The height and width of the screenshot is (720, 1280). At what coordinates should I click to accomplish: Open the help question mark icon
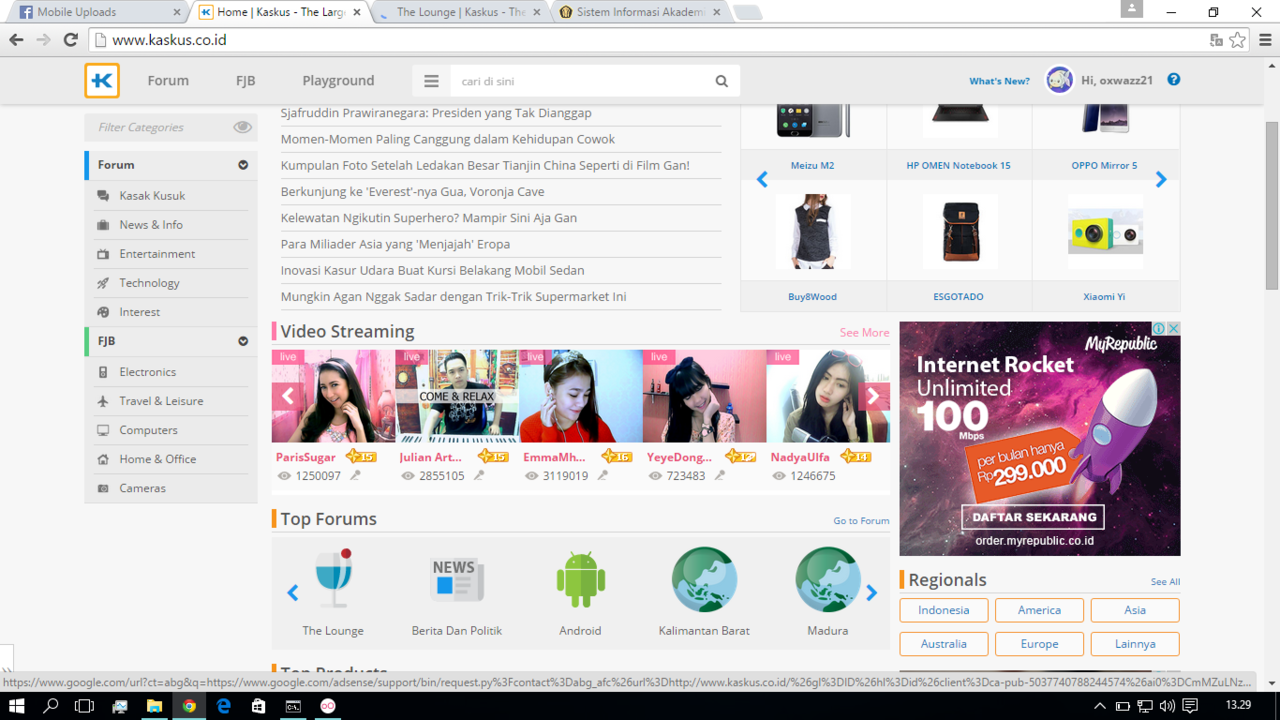point(1174,80)
